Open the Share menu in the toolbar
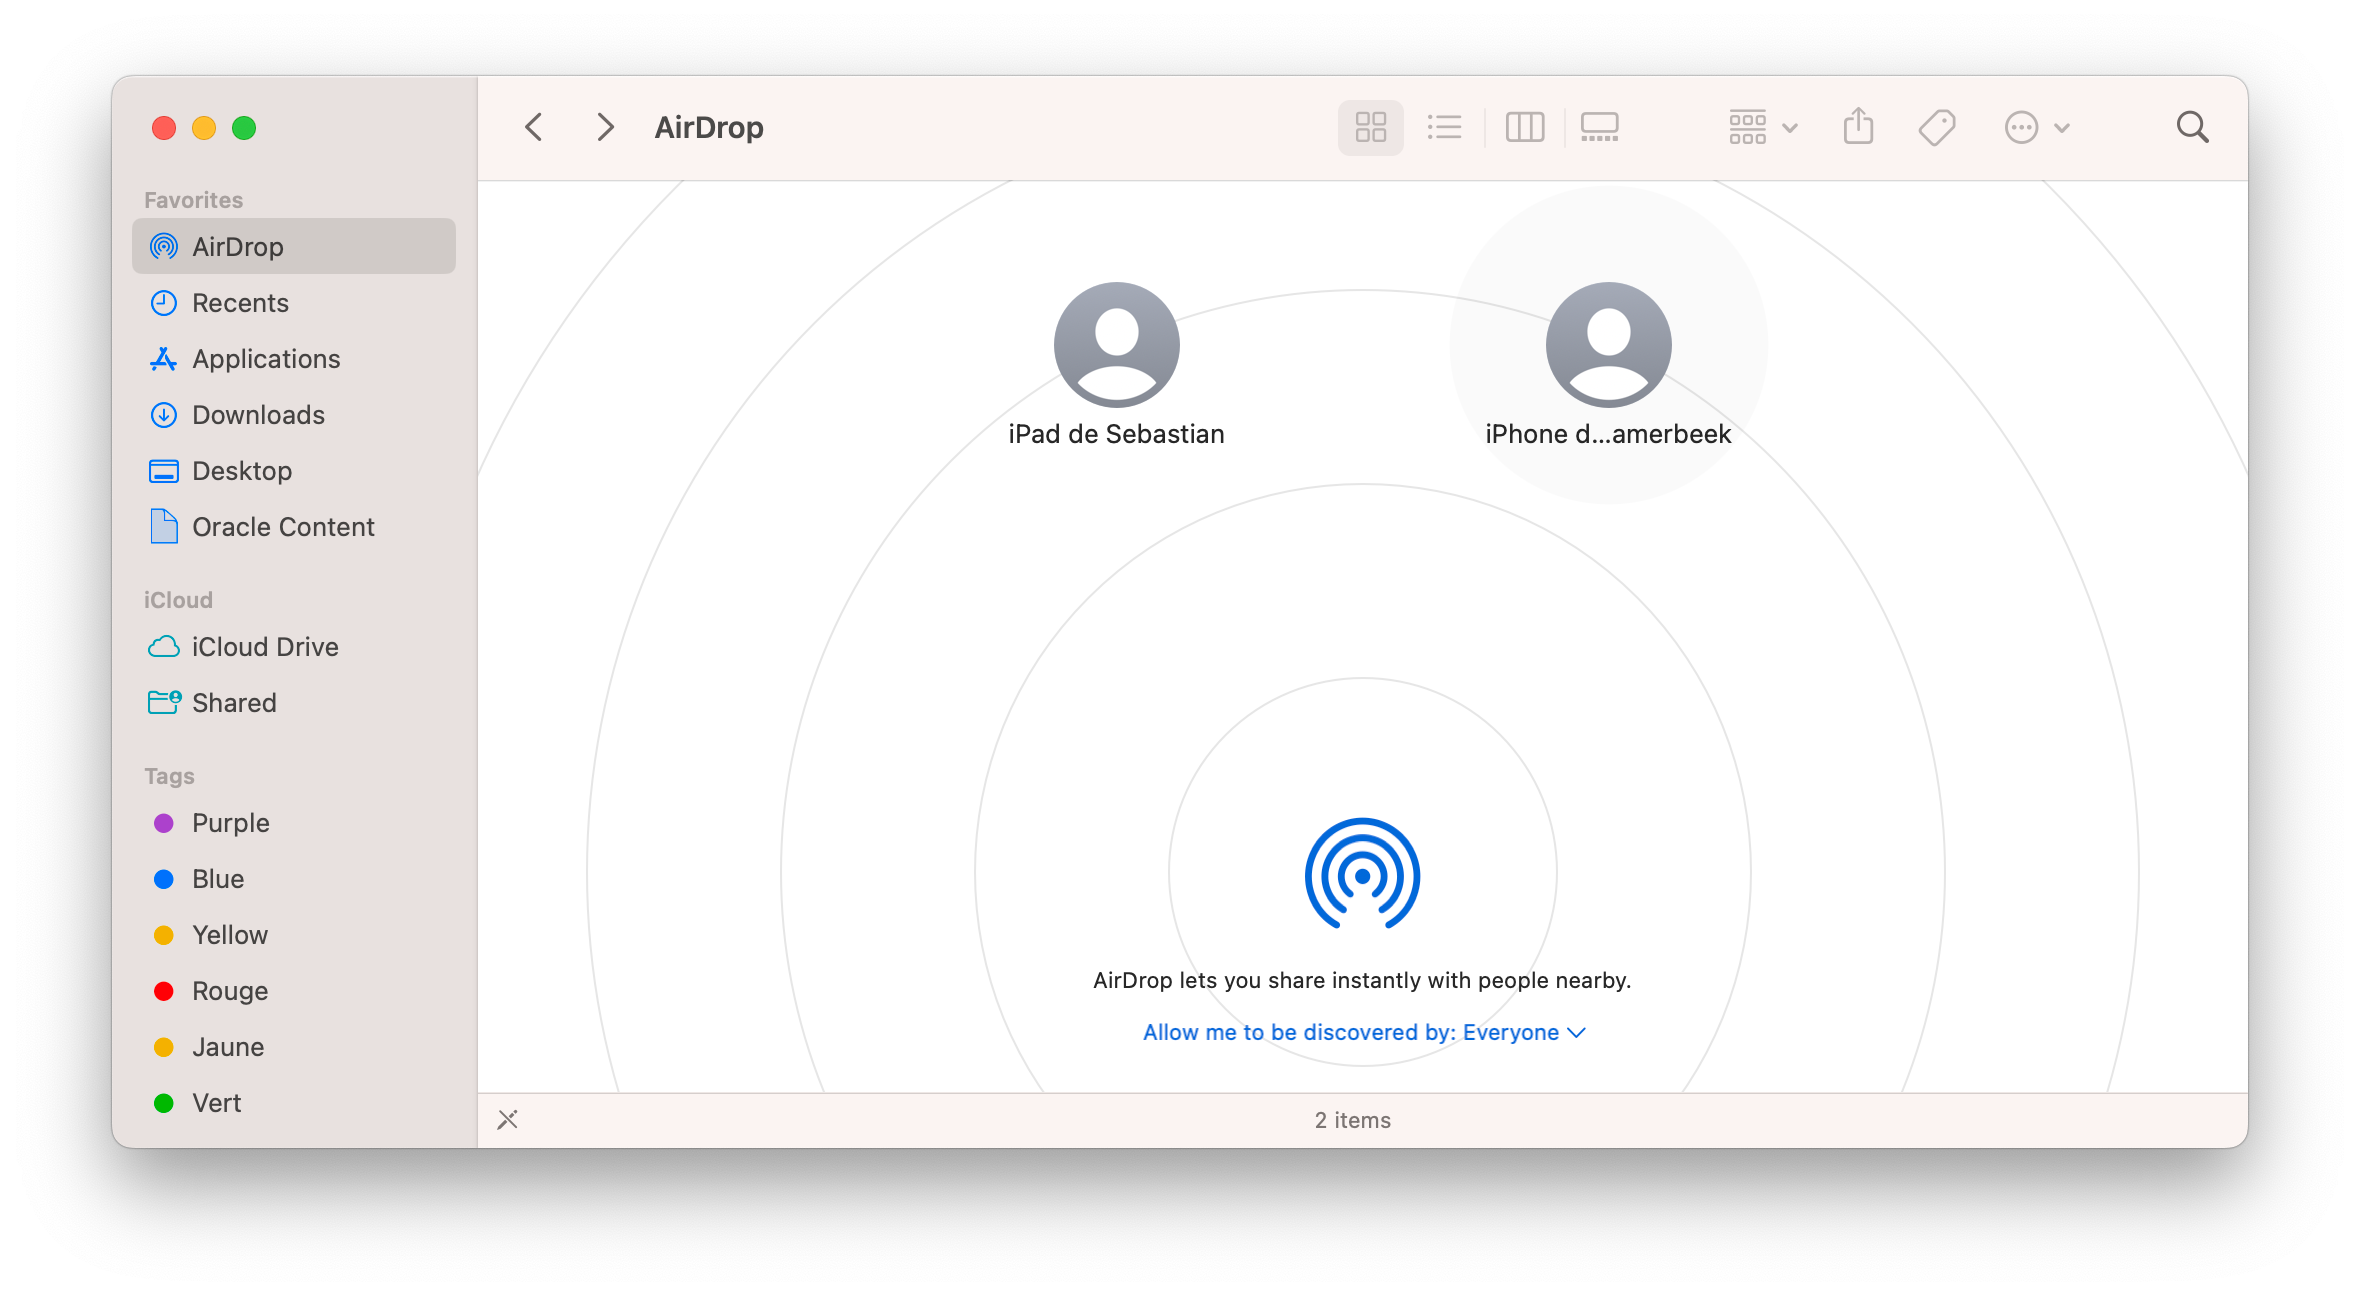Screen dimensions: 2360x1296 [x=1858, y=127]
